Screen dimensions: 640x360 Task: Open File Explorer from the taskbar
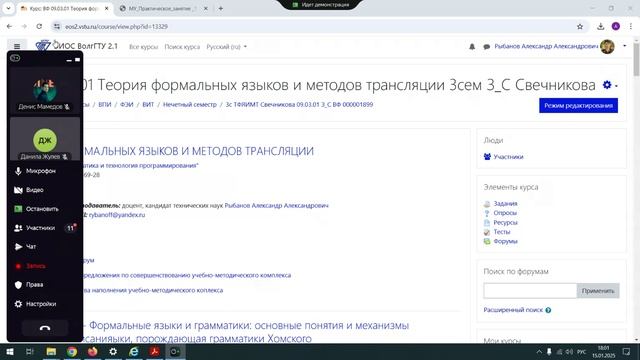click(x=51, y=351)
